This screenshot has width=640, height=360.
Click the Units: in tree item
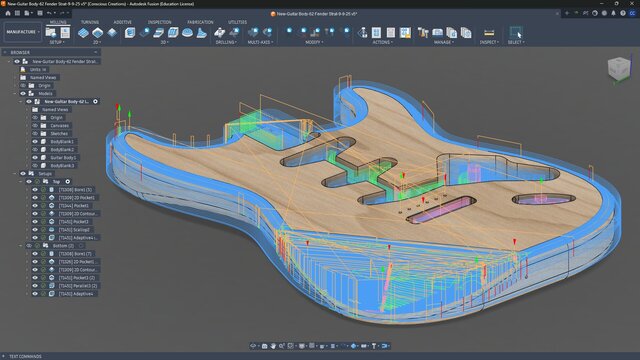click(x=38, y=69)
